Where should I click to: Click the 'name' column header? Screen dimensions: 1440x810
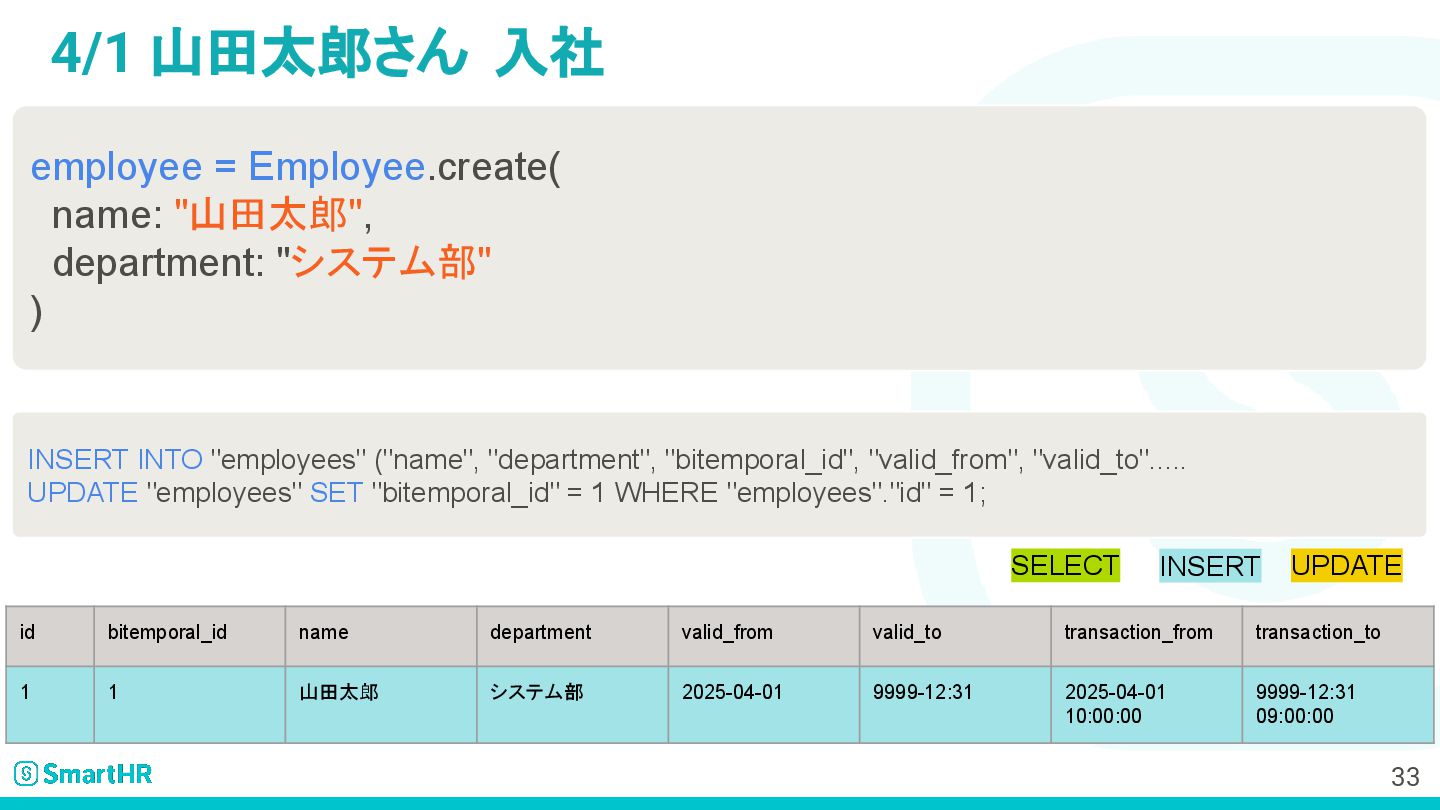tap(381, 636)
